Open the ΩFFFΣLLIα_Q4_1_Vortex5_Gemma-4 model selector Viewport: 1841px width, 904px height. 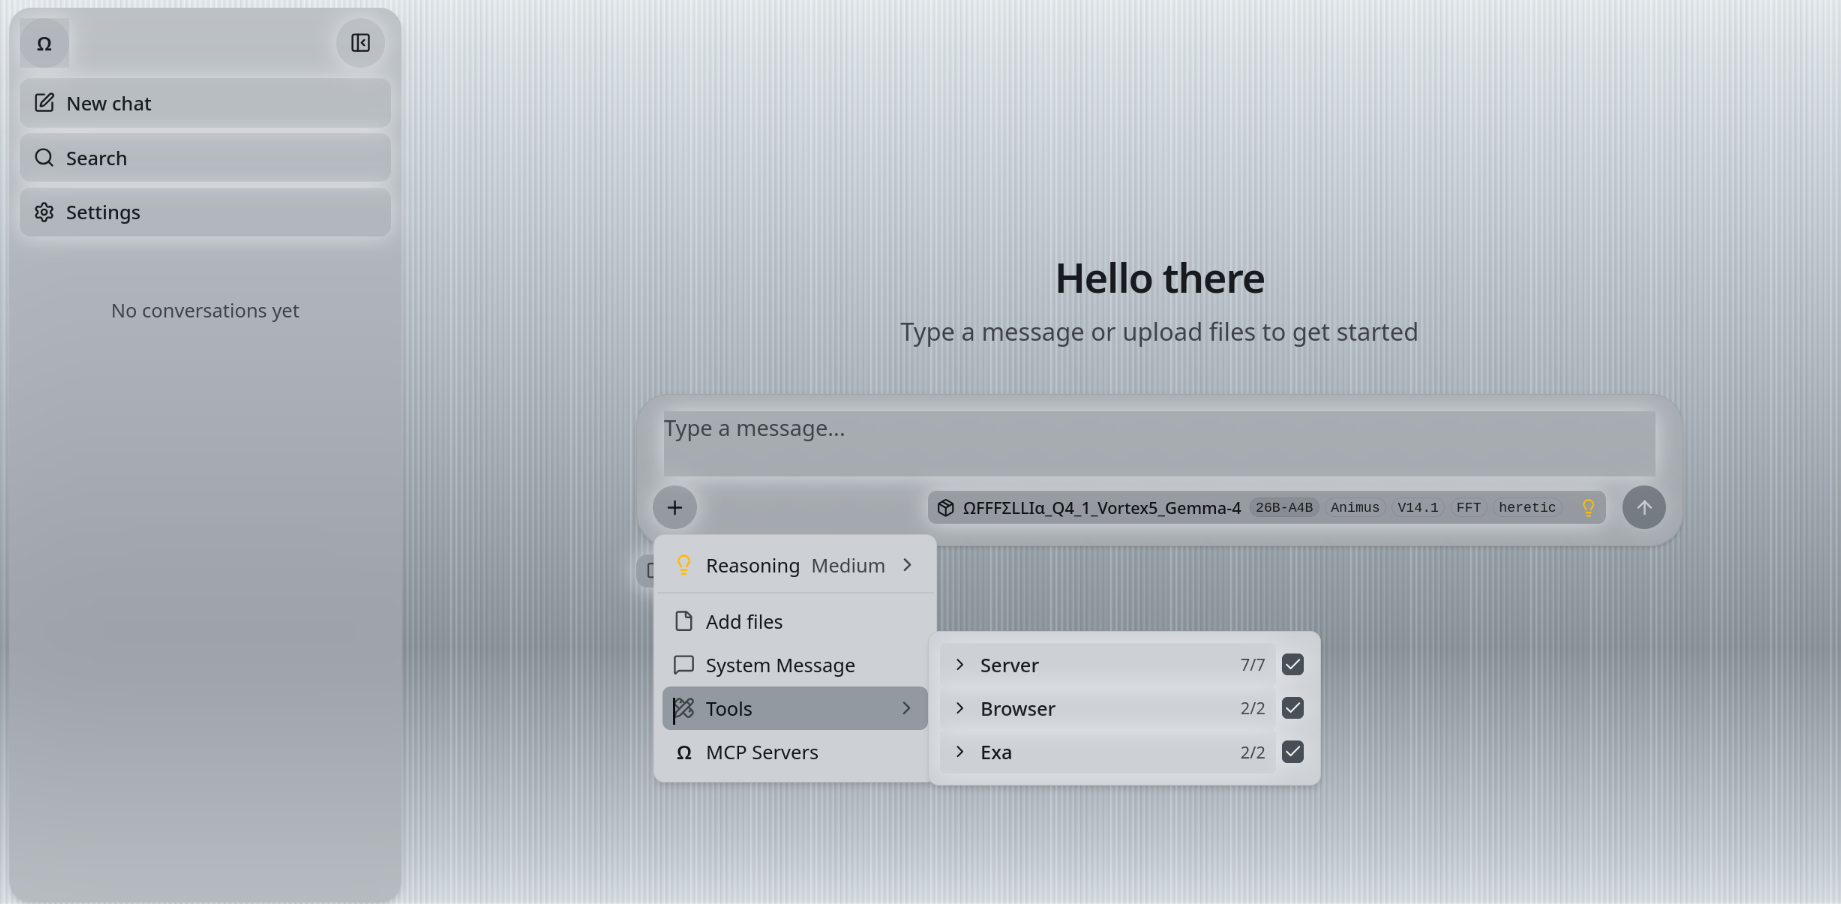click(x=1266, y=507)
